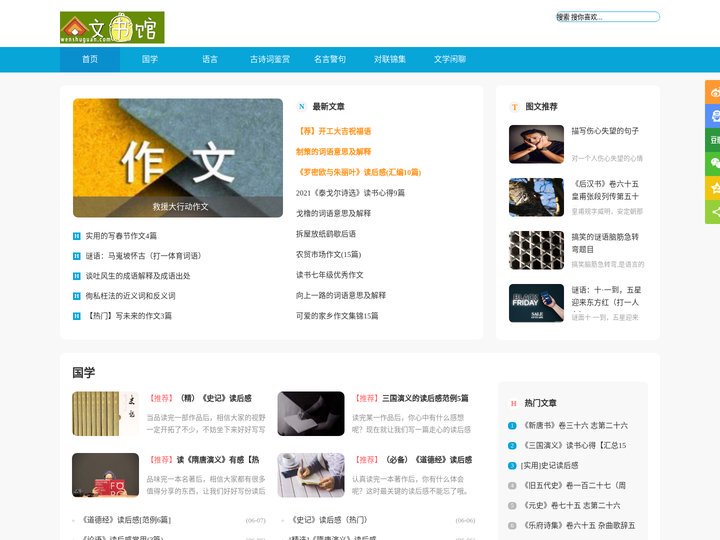This screenshot has width=720, height=540.
Task: Click the Weibo share icon on side bar
Action: pos(713,92)
